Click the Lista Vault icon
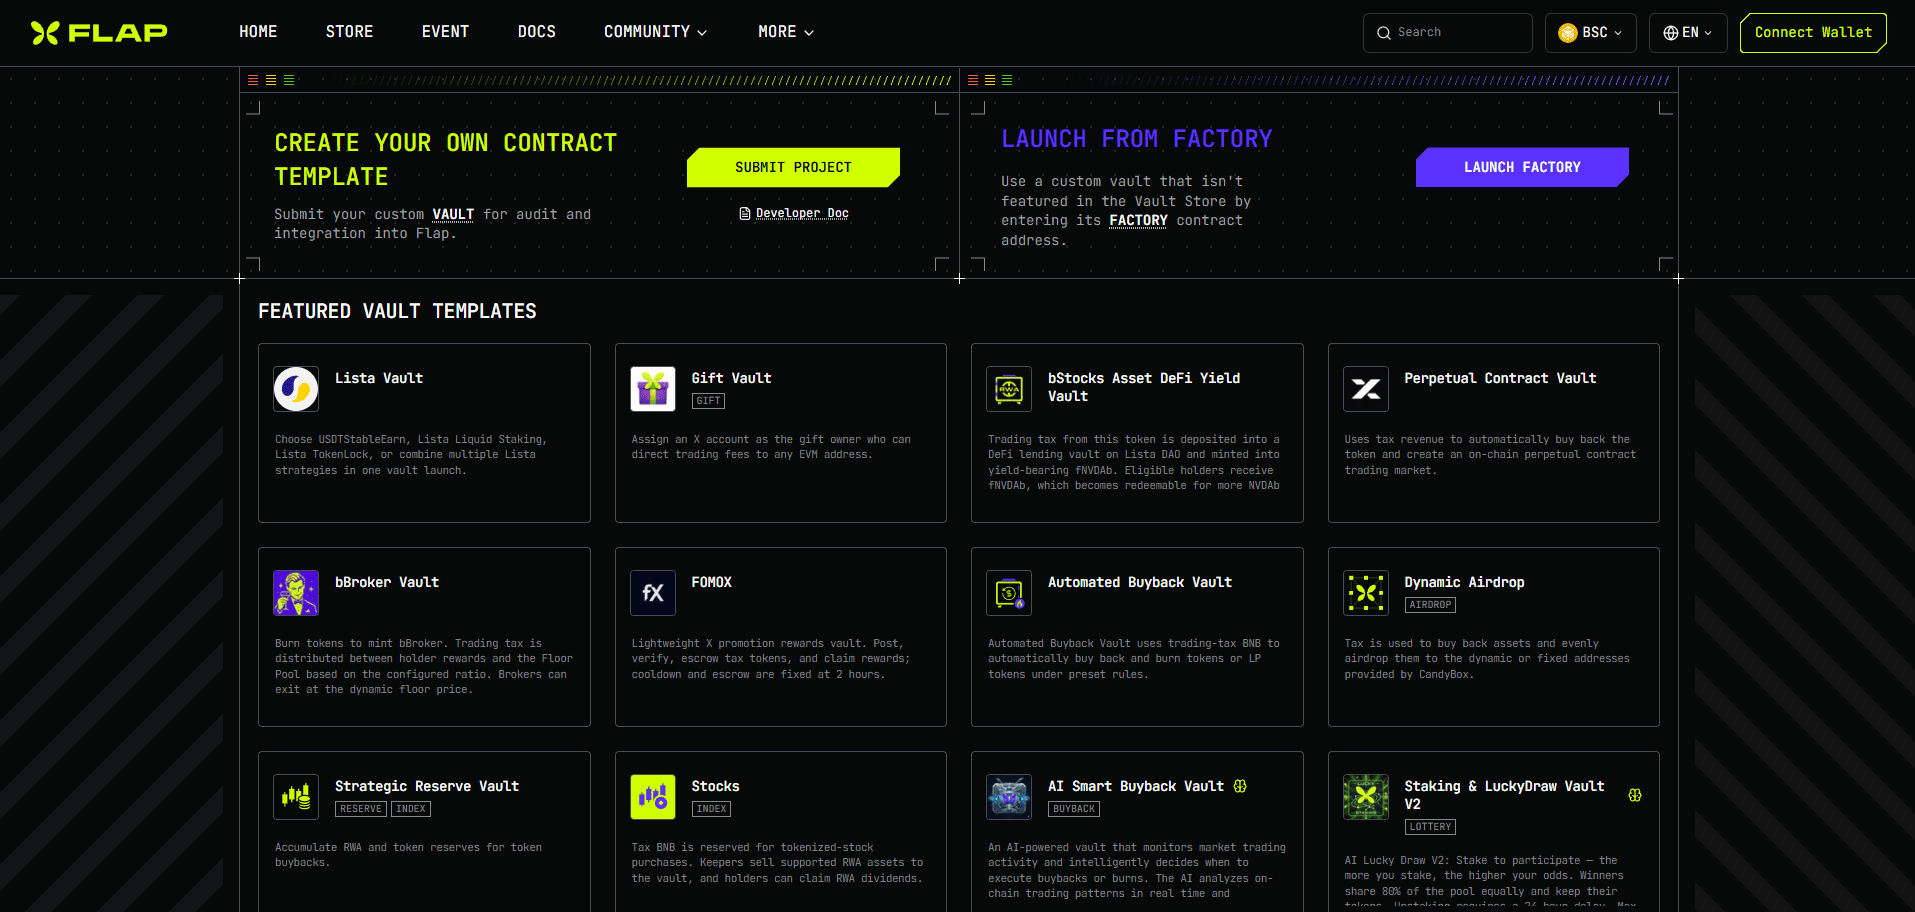Viewport: 1915px width, 912px height. 296,389
